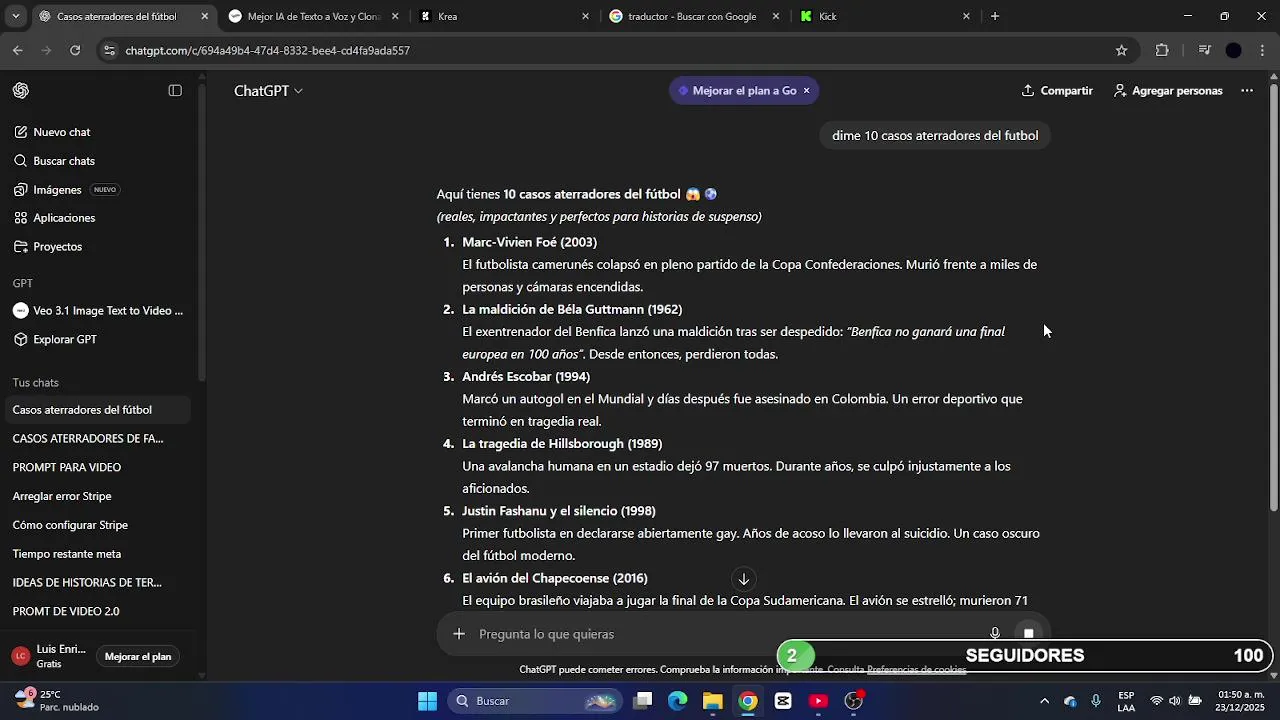Click the ChatGPT logo icon in sidebar

click(21, 91)
